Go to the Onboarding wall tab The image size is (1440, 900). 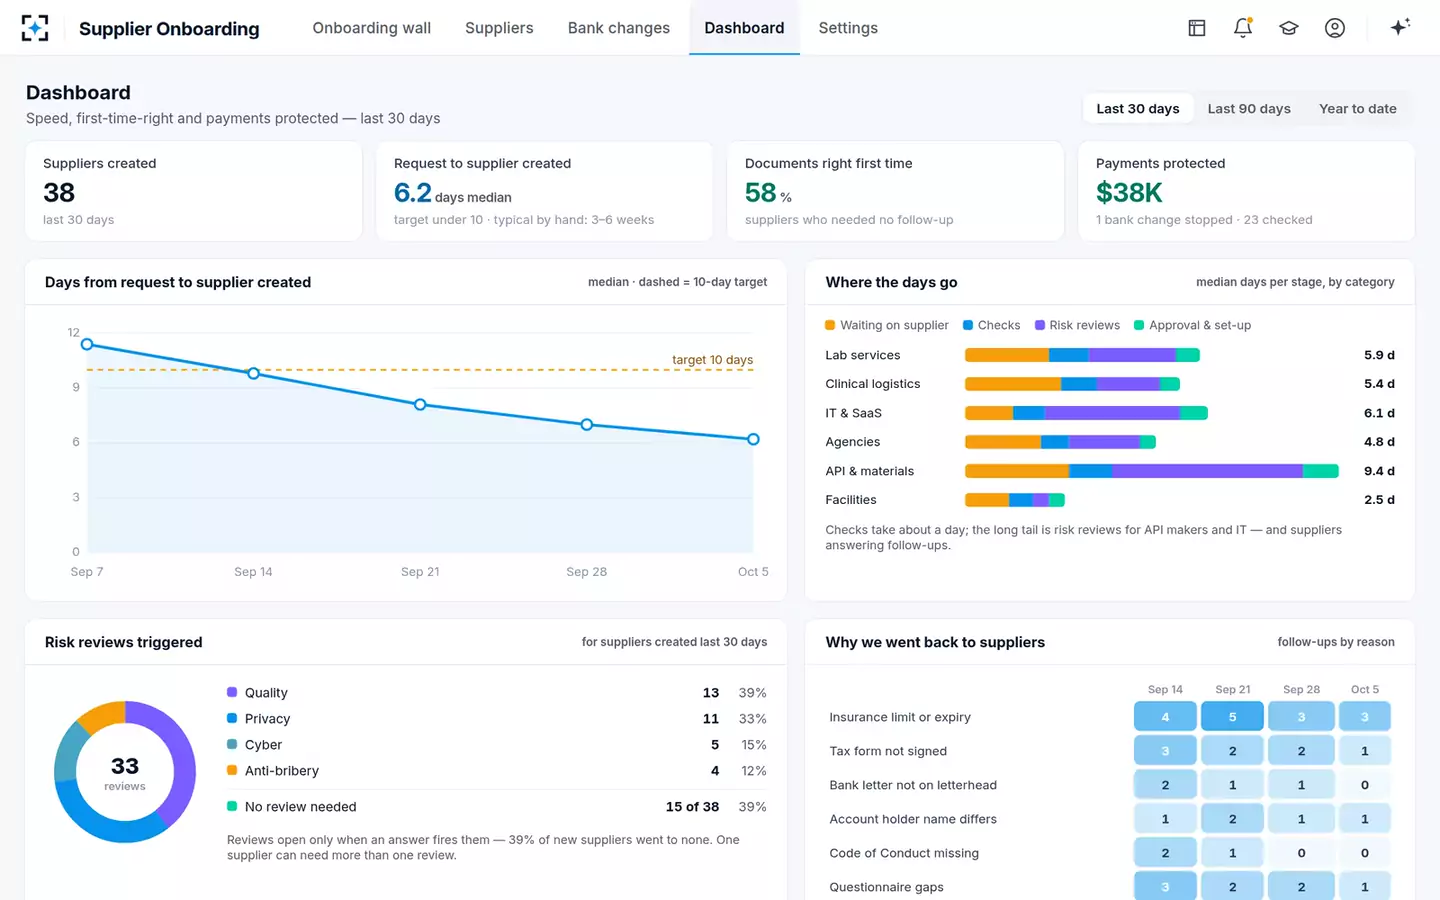point(372,28)
